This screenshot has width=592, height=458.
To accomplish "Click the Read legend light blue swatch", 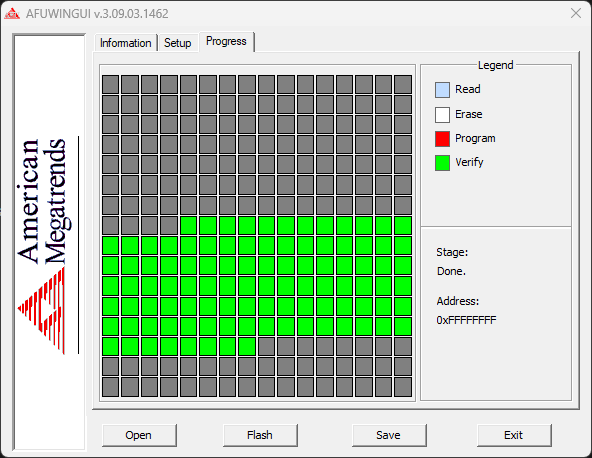I will coord(442,90).
